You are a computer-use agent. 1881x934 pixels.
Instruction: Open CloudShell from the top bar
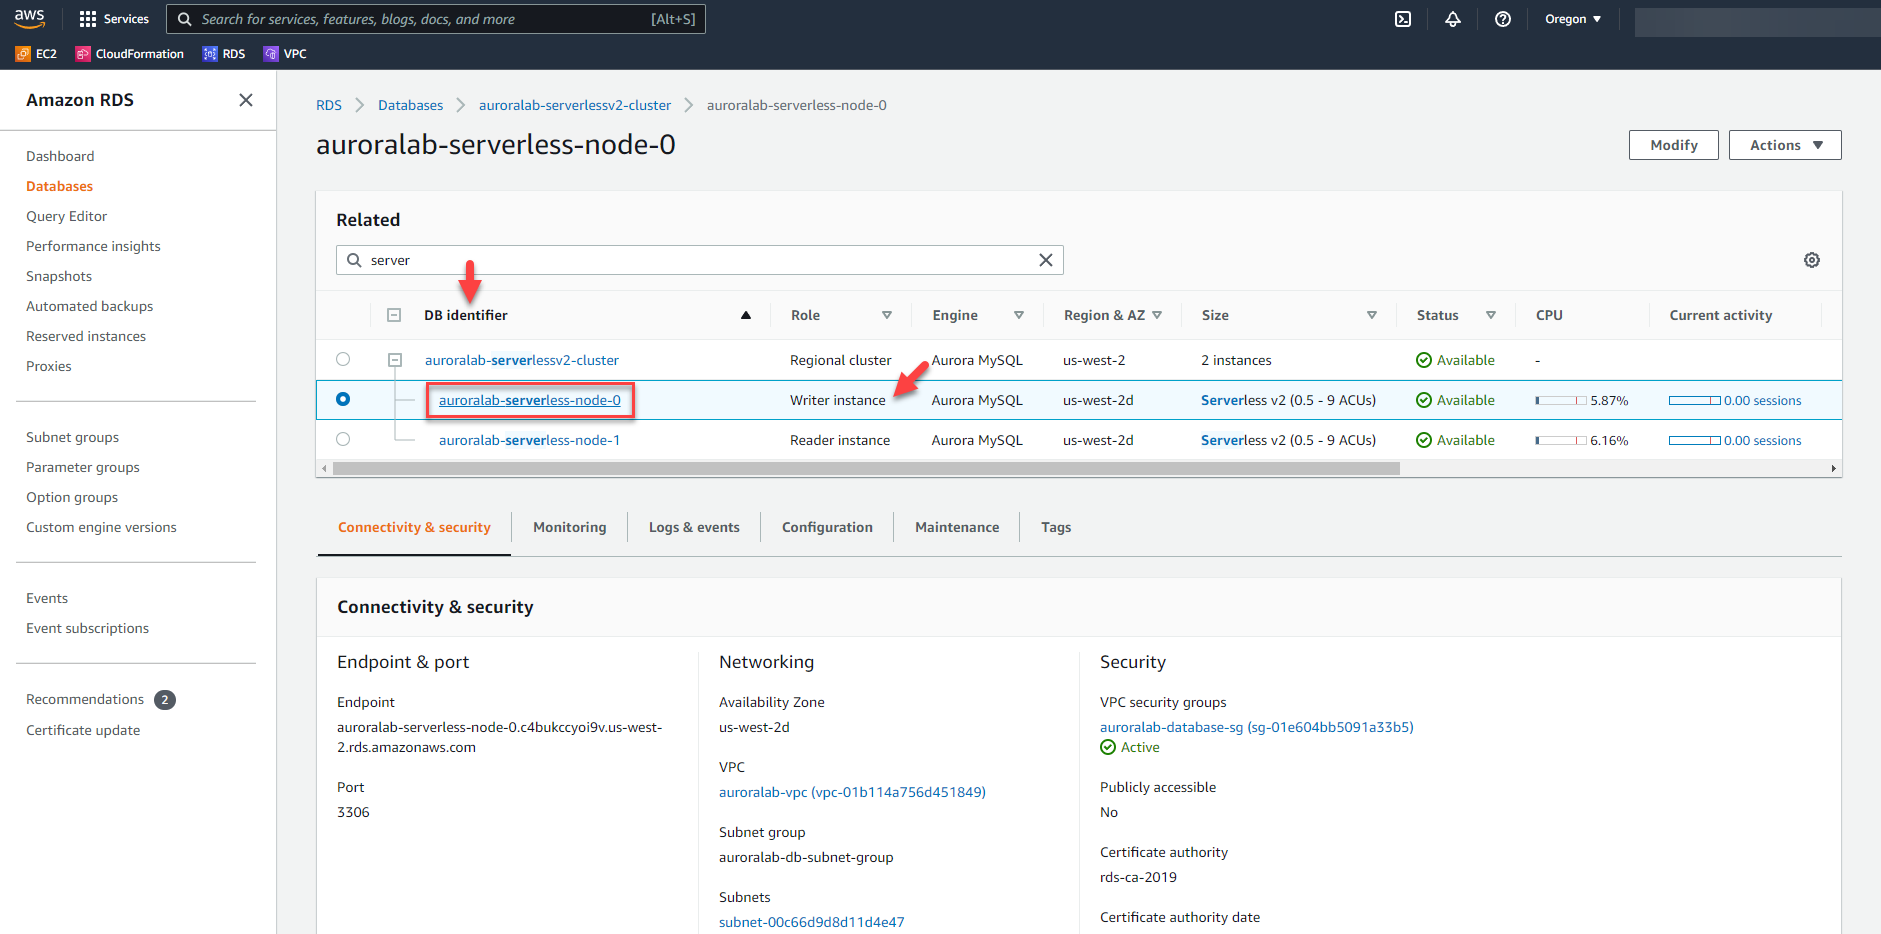point(1403,19)
